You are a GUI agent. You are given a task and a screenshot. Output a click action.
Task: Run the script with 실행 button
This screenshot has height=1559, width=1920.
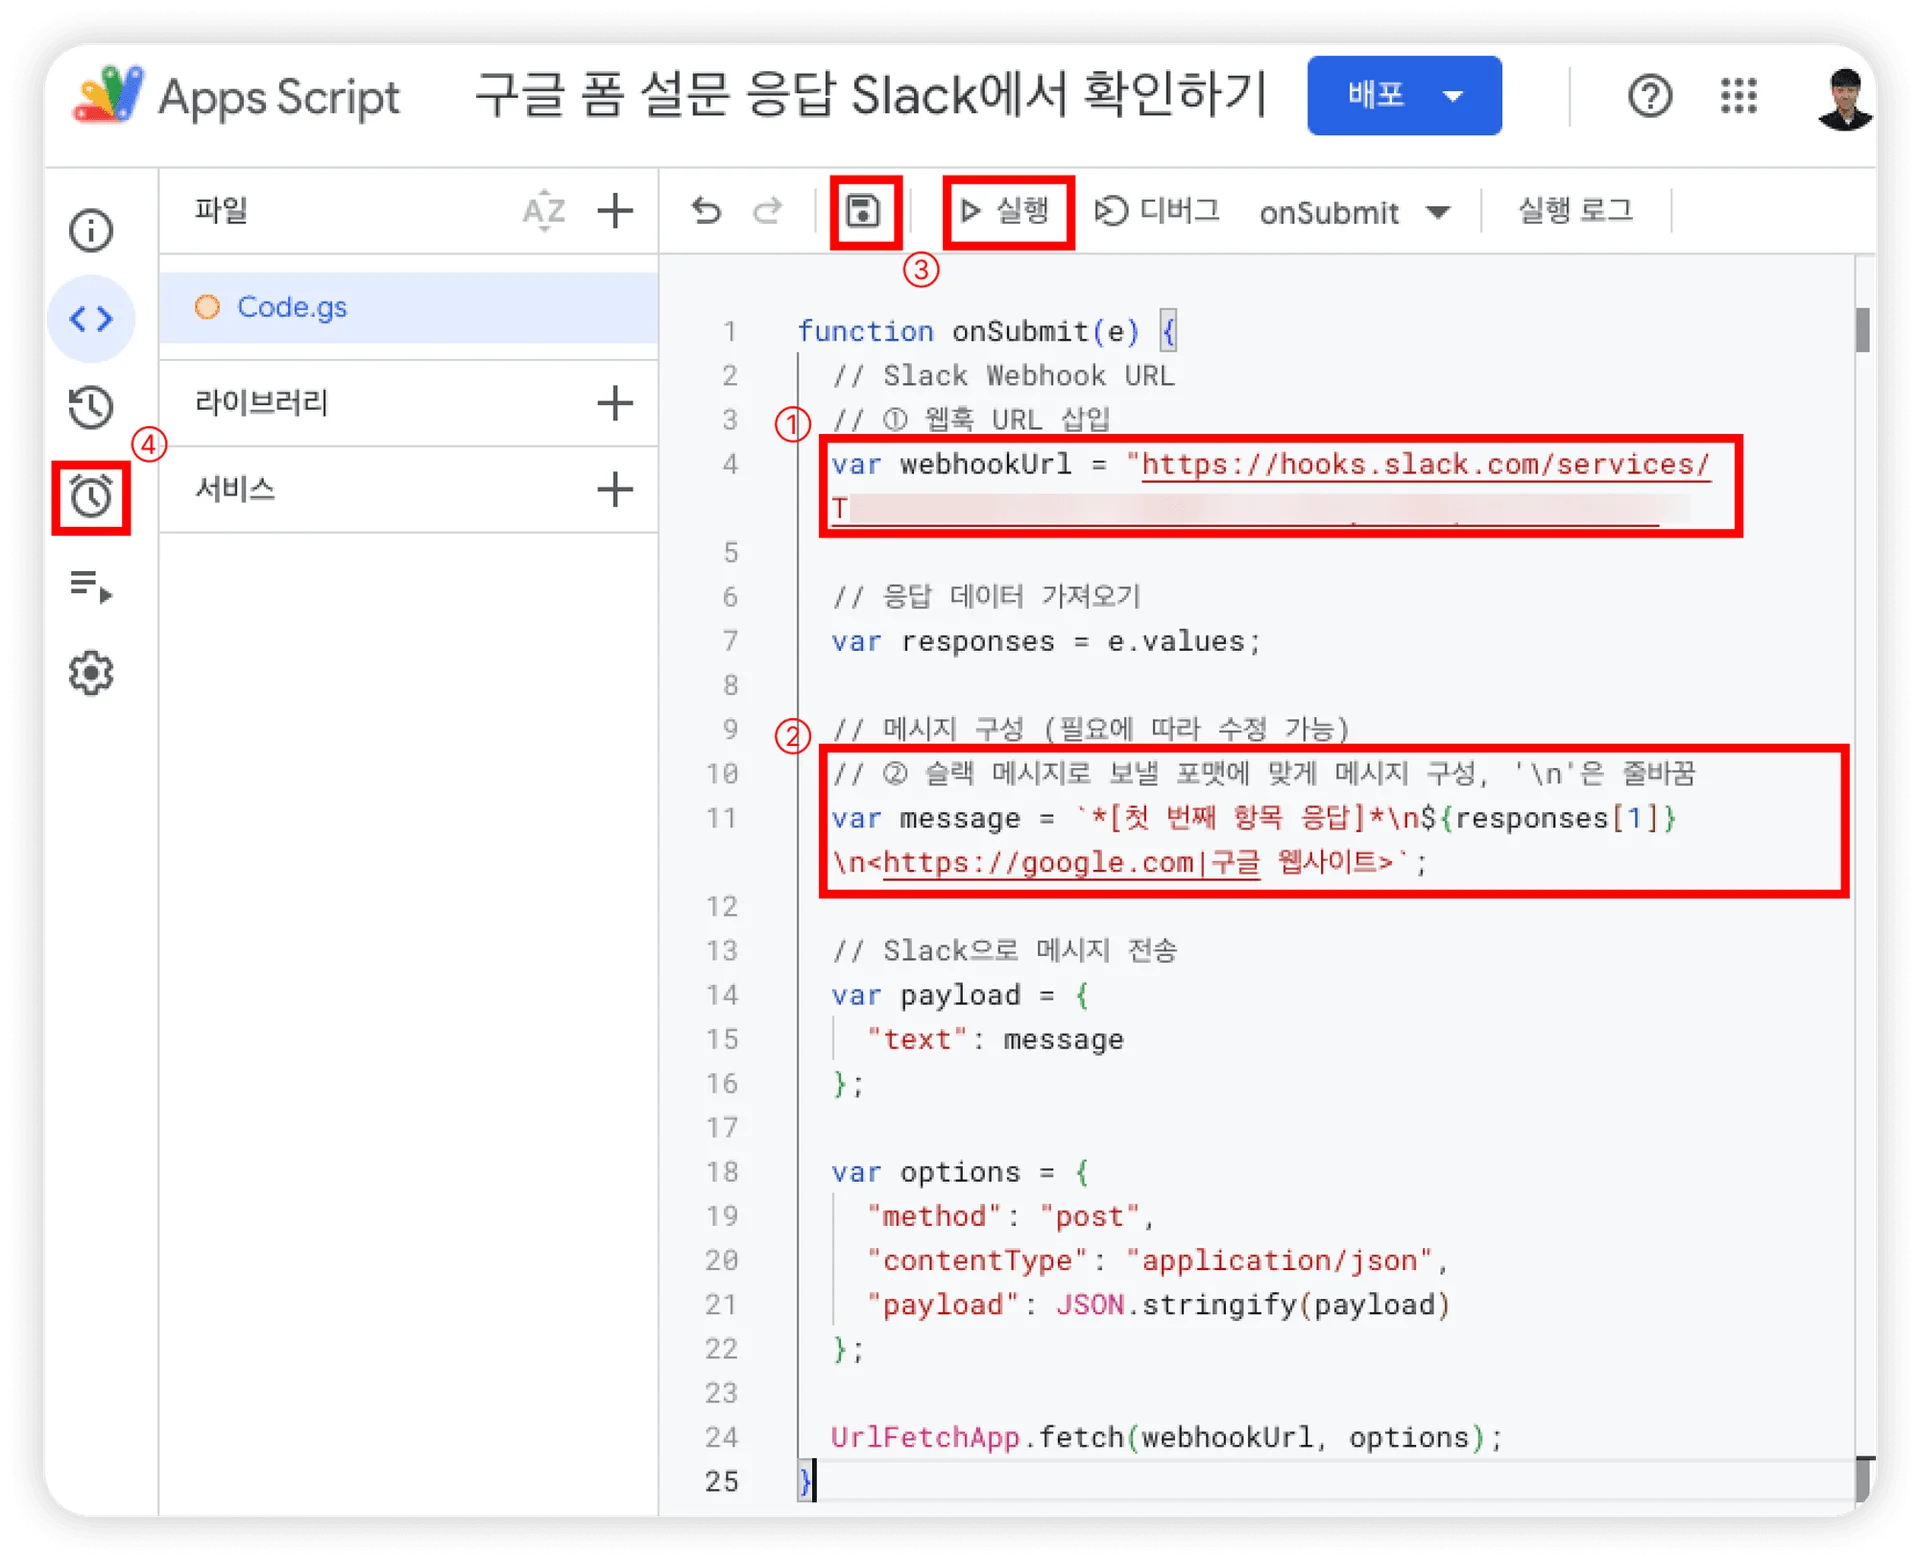(x=1007, y=211)
